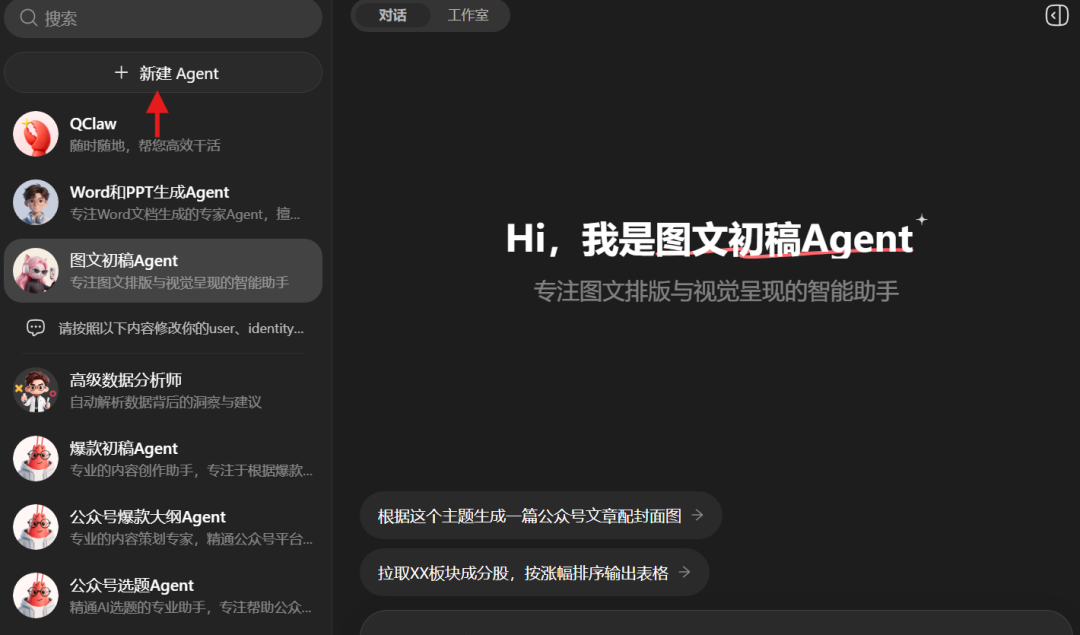Screen dimensions: 1080x635
Task: Click the search magnifier icon
Action: [28, 18]
